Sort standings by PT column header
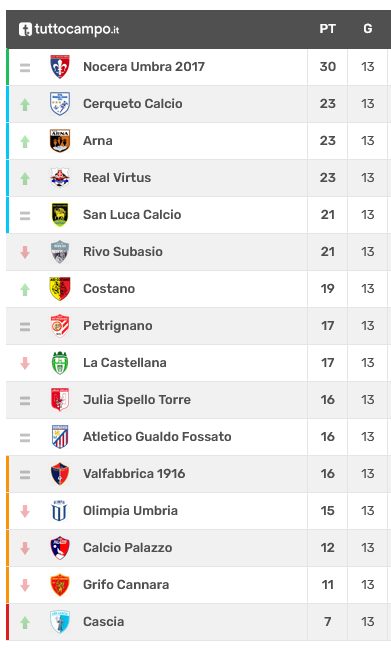Image resolution: width=391 pixels, height=650 pixels. (327, 29)
